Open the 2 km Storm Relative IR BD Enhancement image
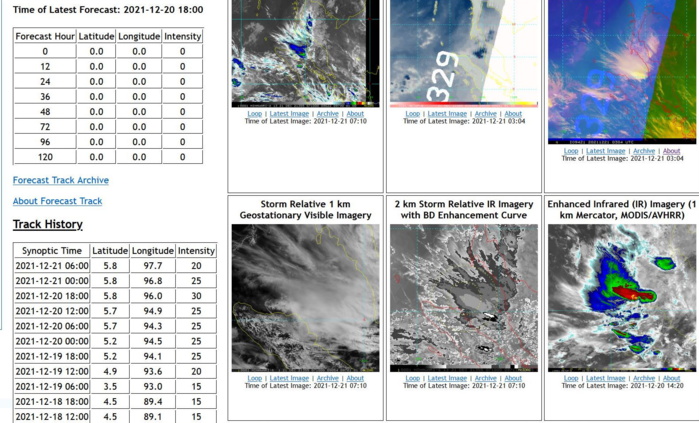 coord(463,297)
